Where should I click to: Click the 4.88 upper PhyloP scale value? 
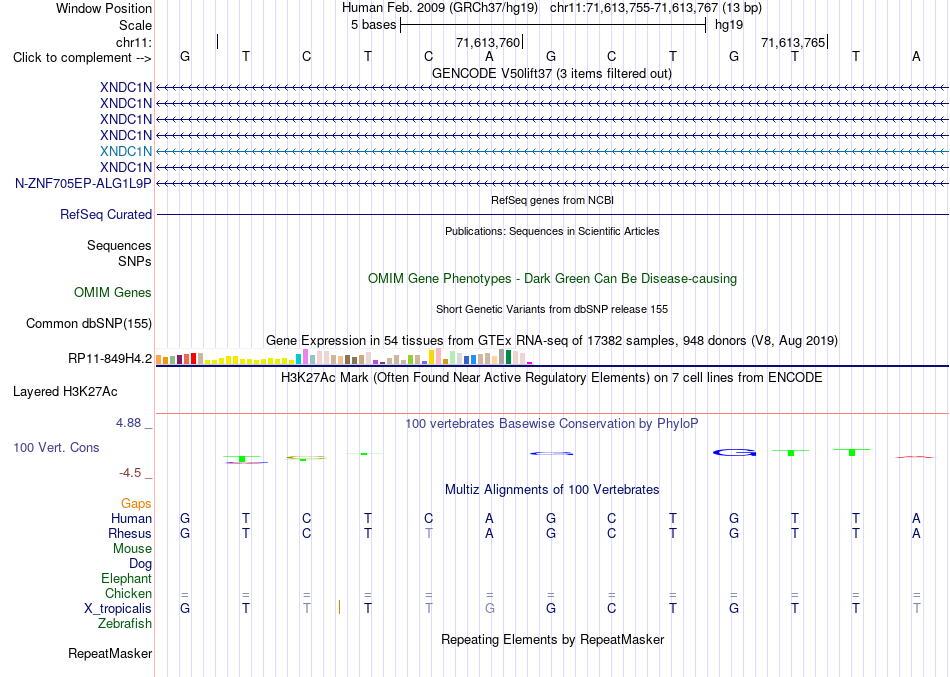coord(128,423)
